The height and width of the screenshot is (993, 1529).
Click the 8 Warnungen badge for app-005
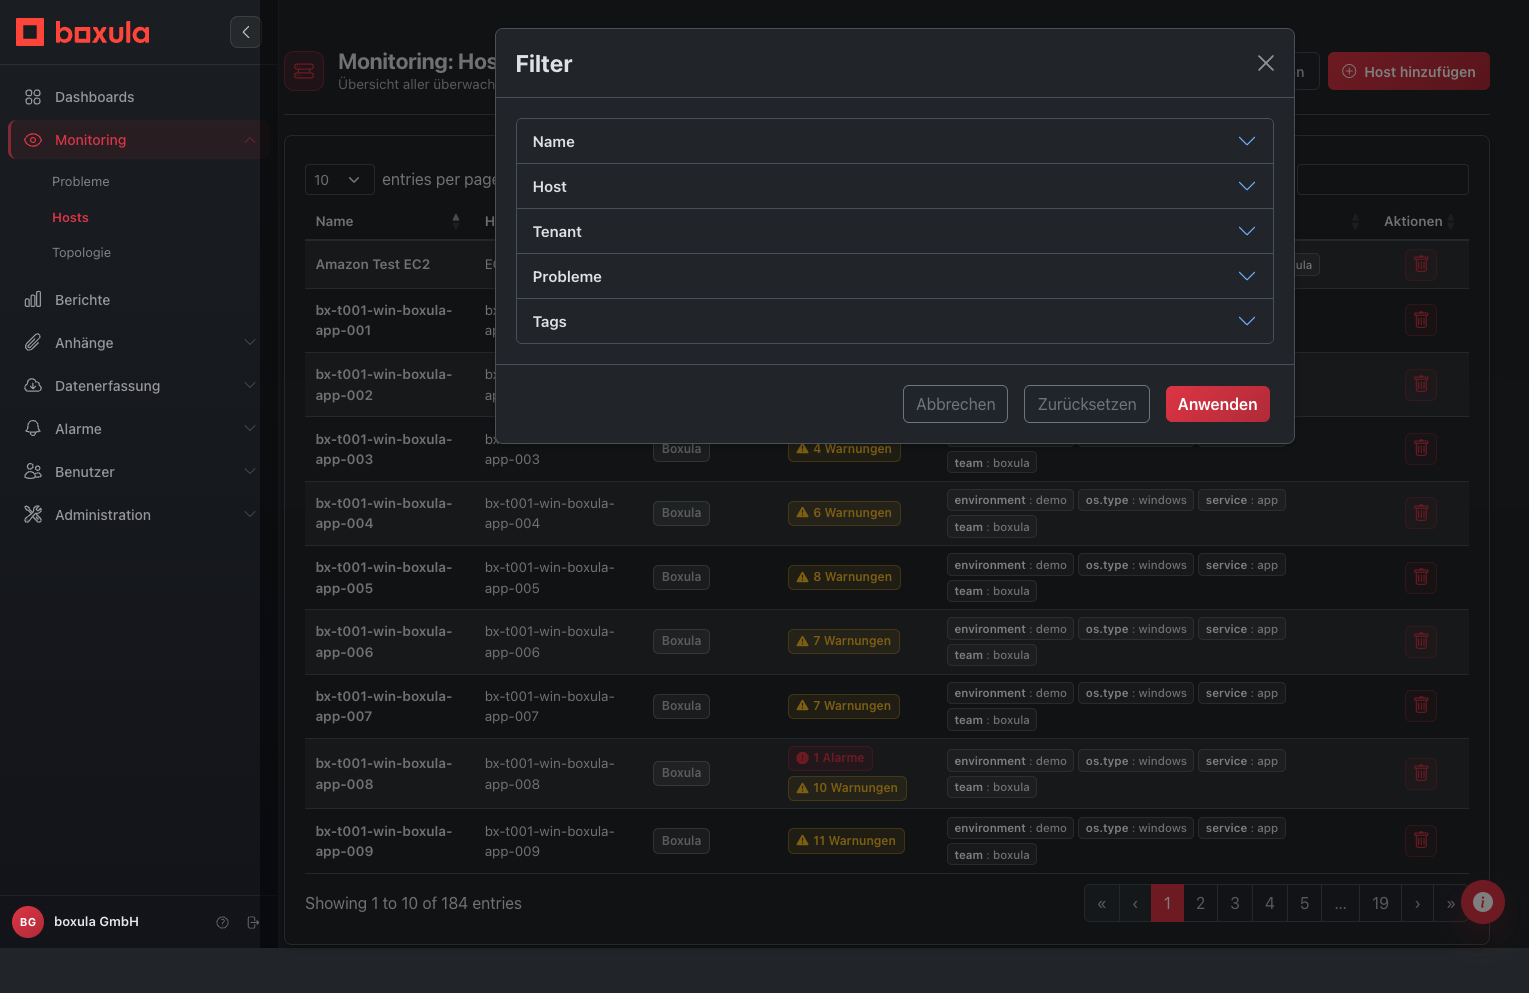[x=844, y=577]
